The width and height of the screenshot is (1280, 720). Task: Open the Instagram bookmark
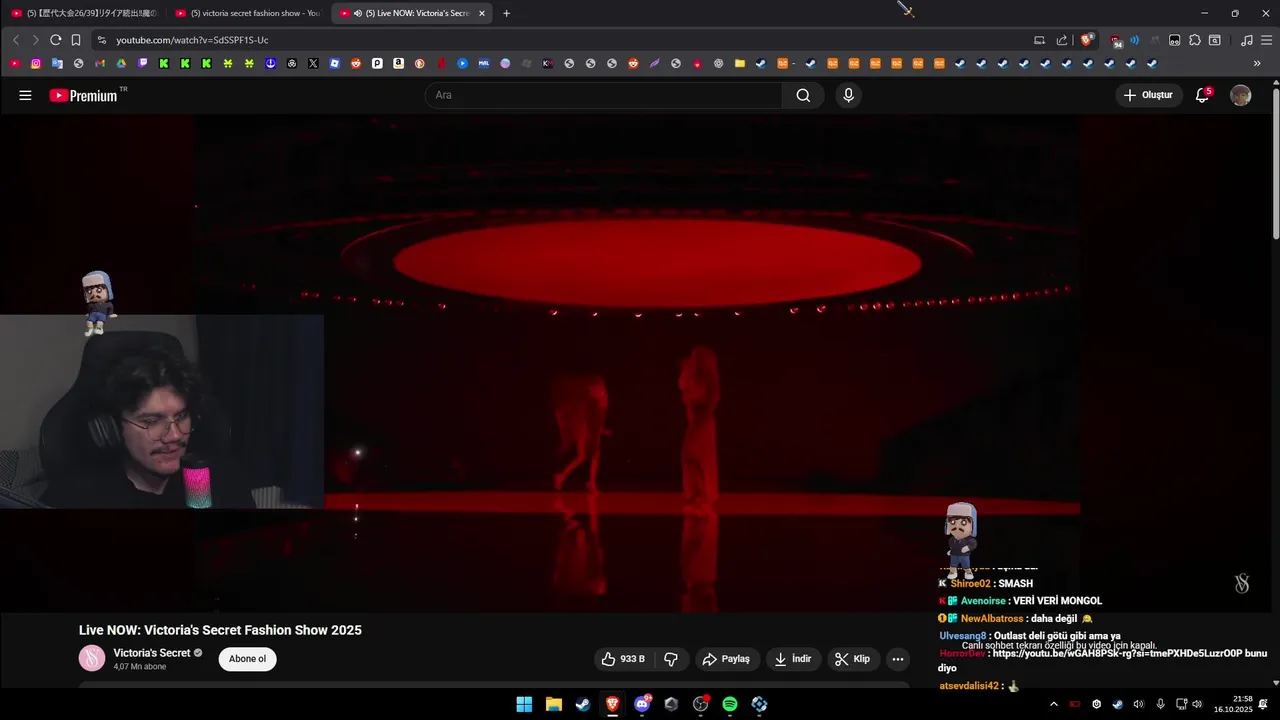coord(36,63)
